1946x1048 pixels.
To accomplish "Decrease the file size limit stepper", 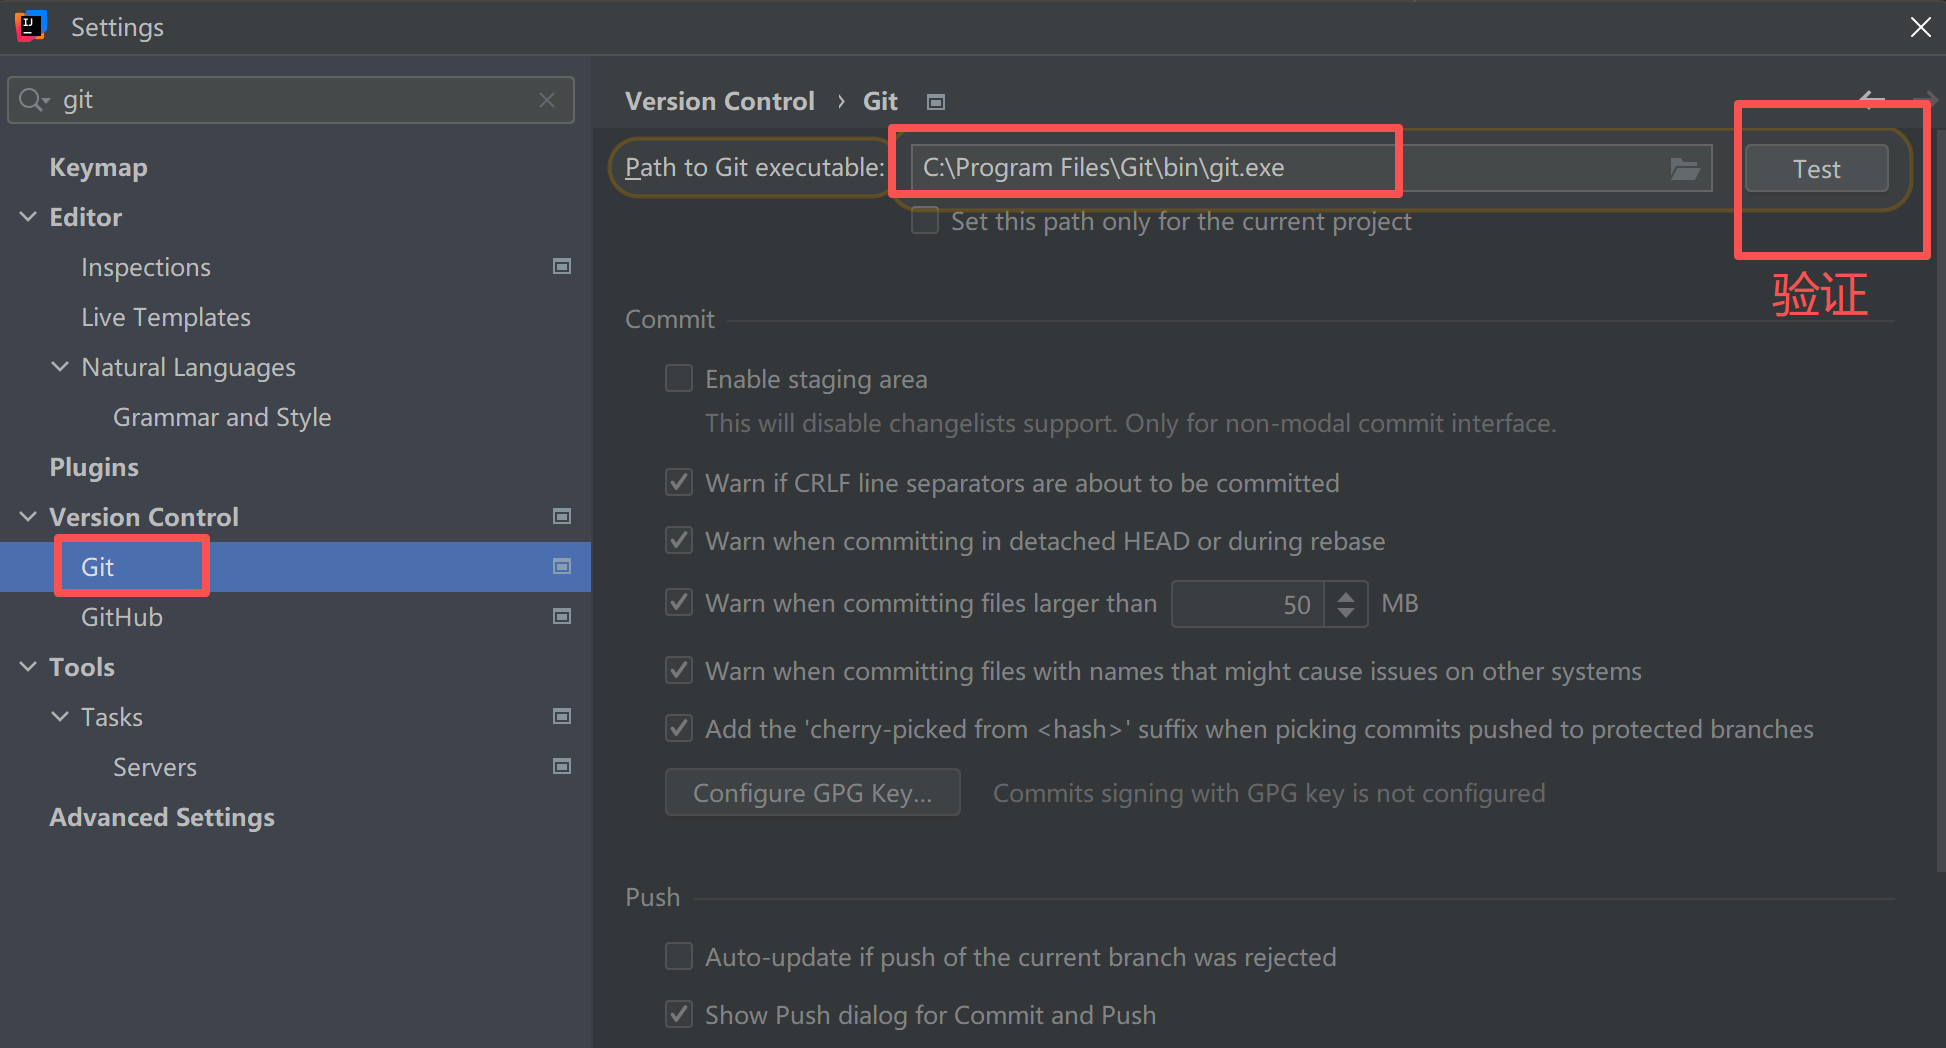I will click(x=1346, y=614).
